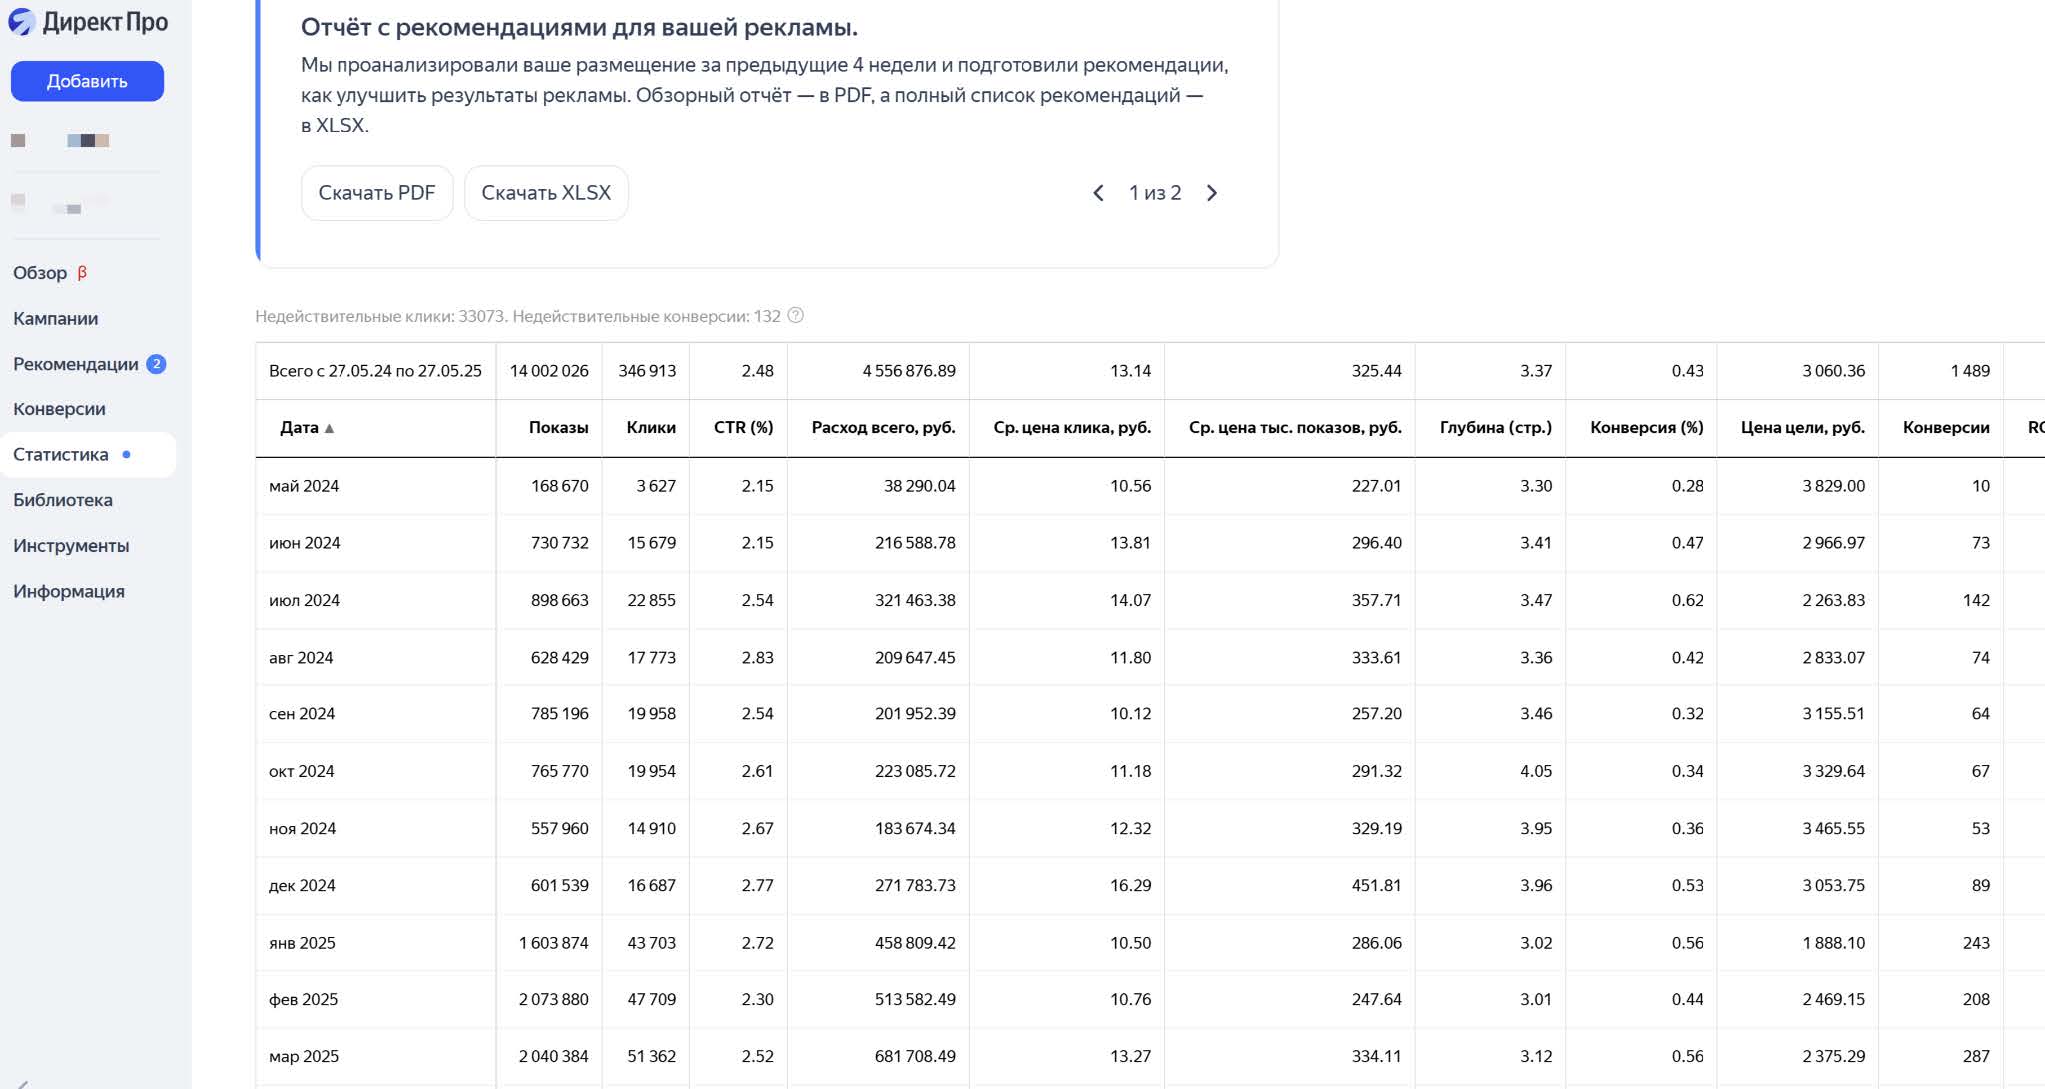Click the Директ Про logo icon
Viewport: 2045px width, 1089px height.
[21, 22]
